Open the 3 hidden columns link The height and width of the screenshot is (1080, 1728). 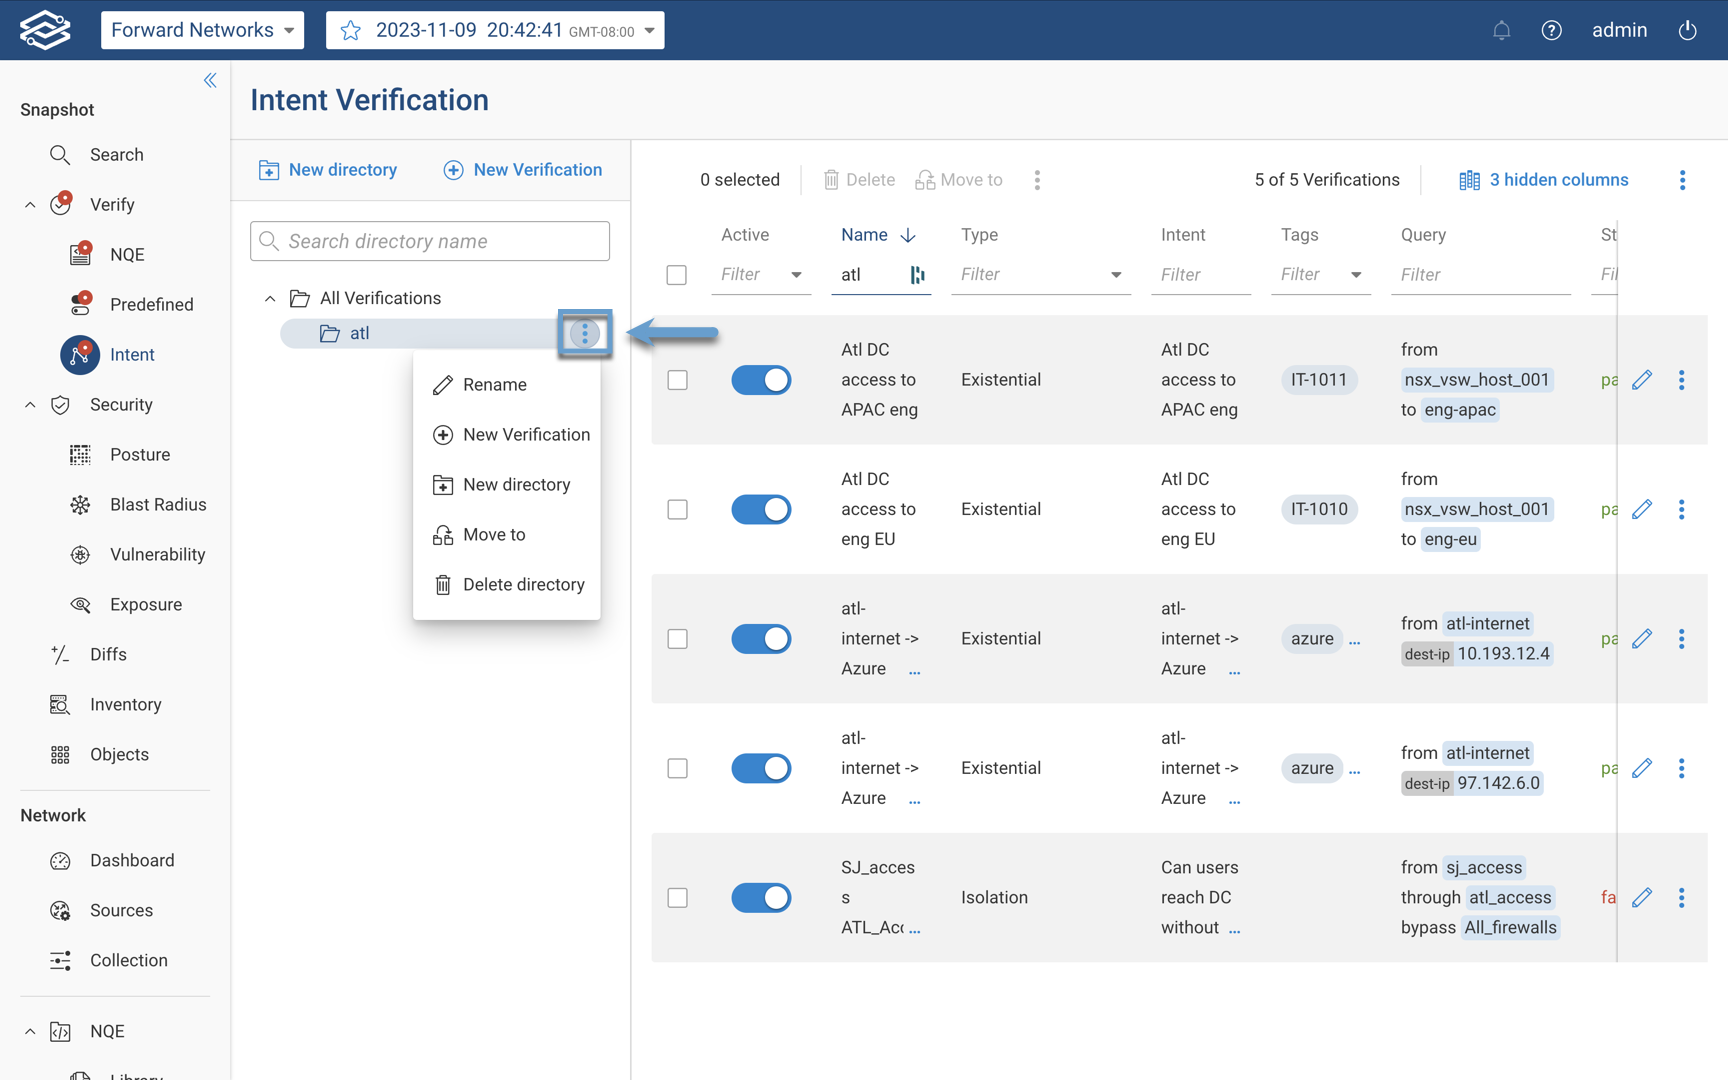(x=1556, y=179)
